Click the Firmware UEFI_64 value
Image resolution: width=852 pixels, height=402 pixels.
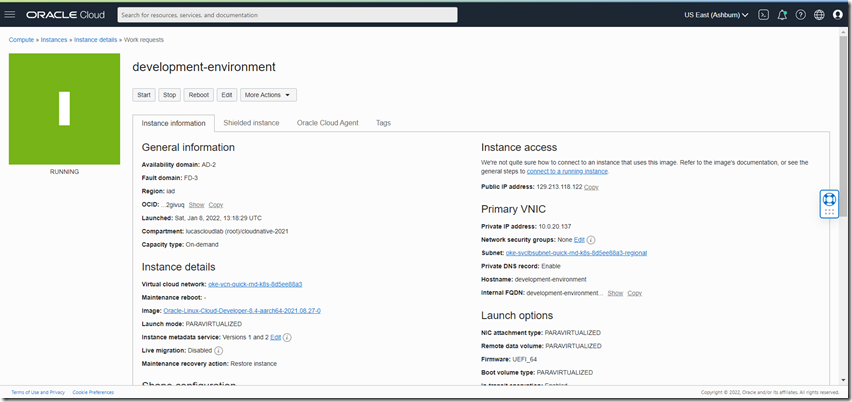(525, 359)
